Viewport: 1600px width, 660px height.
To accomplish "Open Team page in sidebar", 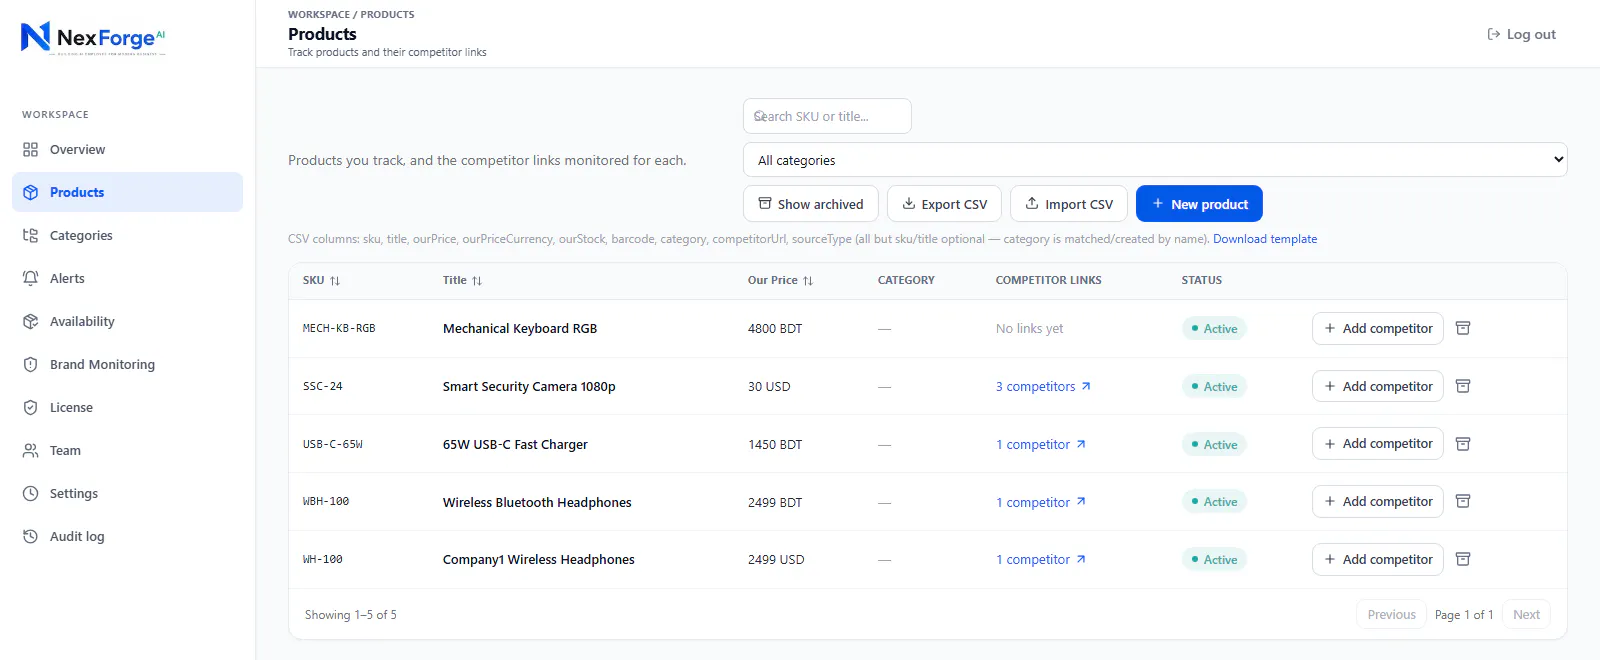I will [127, 451].
